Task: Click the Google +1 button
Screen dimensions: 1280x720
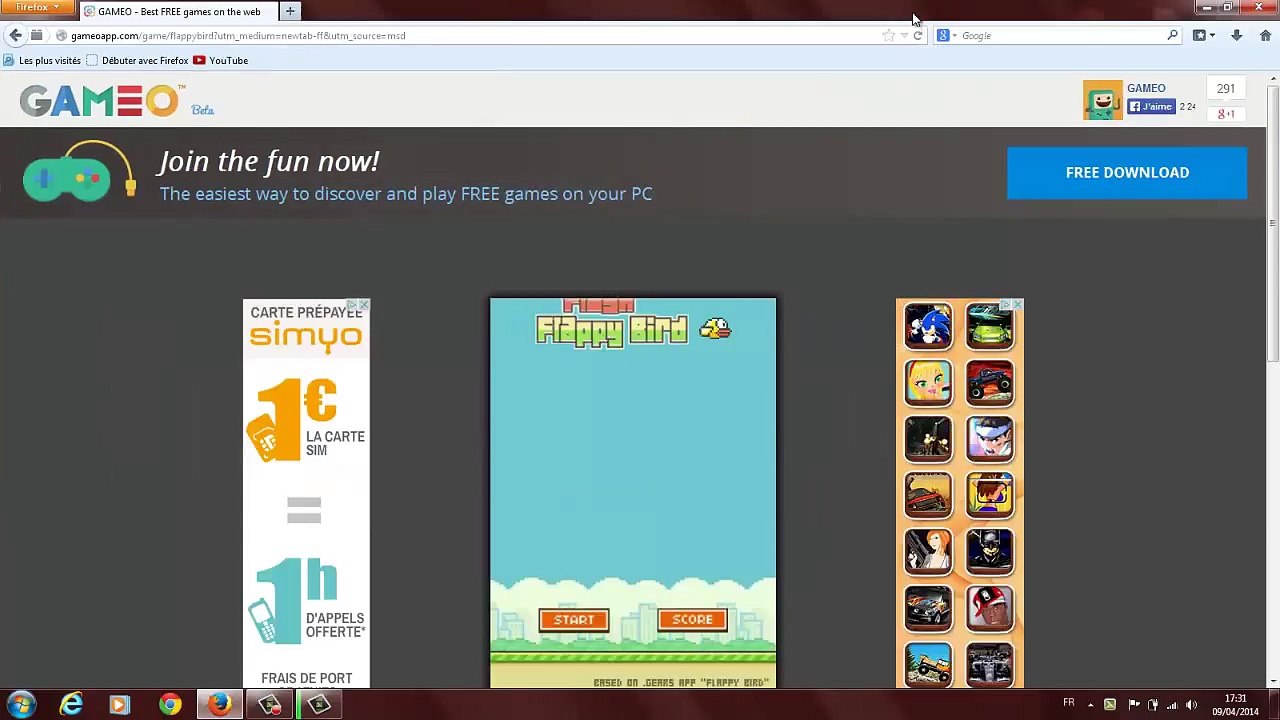Action: [1226, 114]
